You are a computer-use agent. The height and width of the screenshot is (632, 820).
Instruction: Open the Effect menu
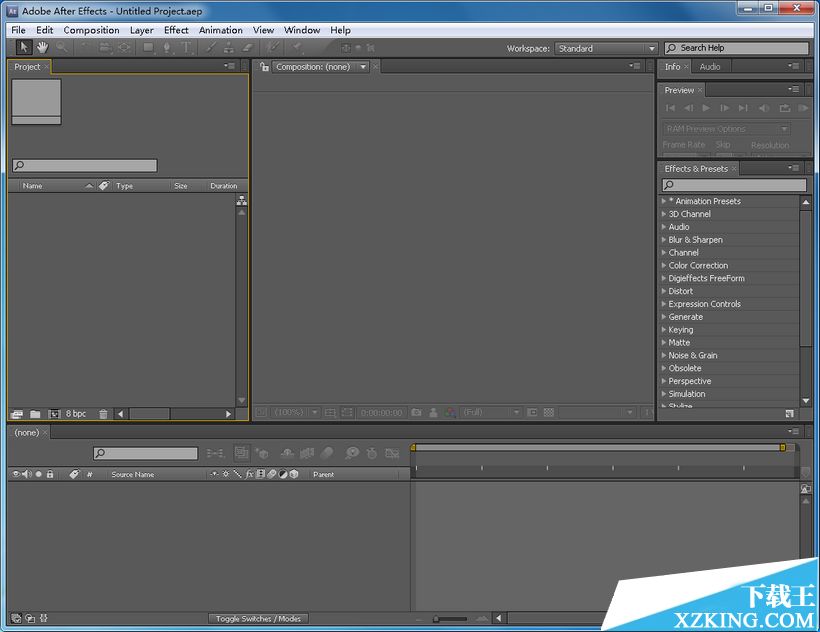click(x=176, y=30)
